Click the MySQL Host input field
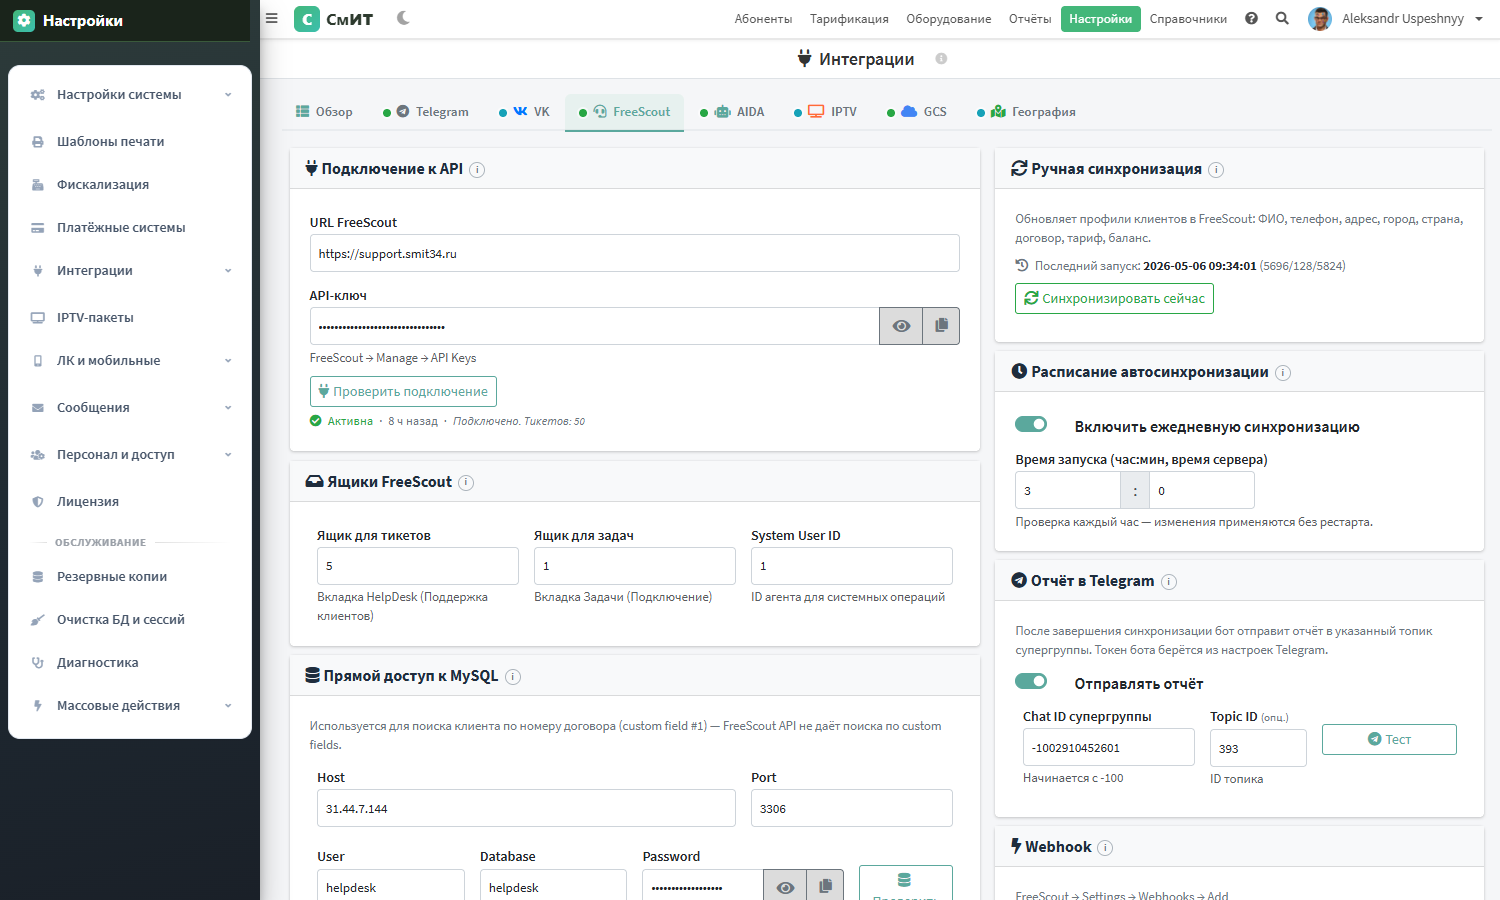 [526, 808]
